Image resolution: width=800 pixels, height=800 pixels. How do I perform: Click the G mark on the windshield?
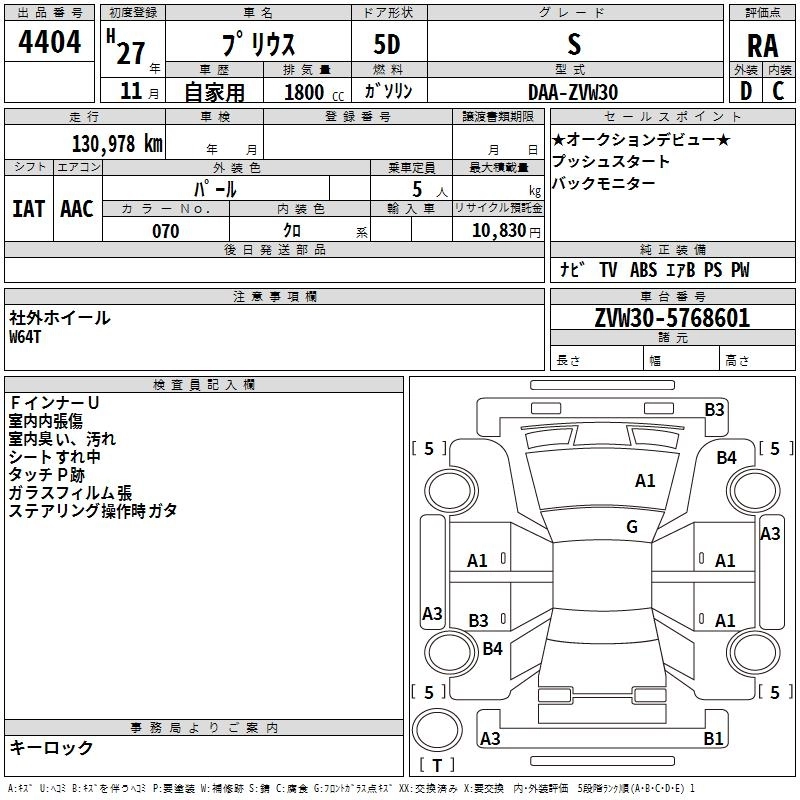tap(631, 527)
